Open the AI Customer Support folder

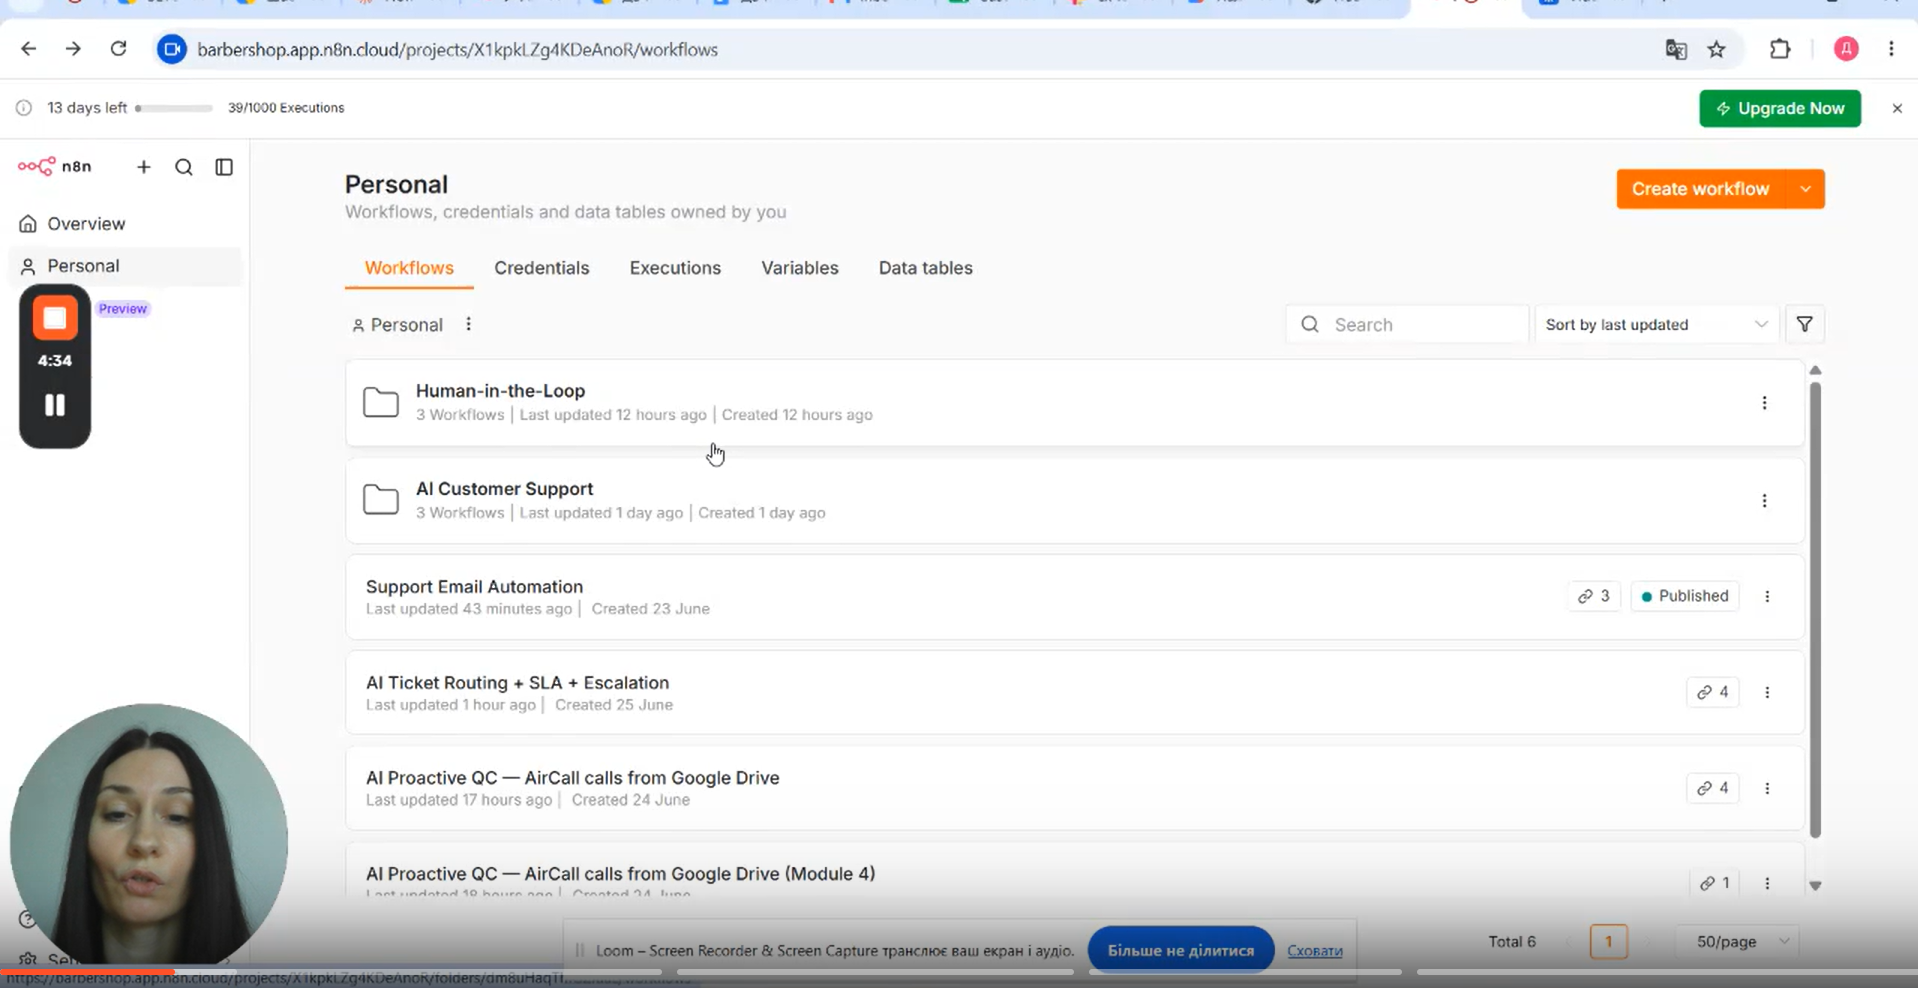[1075, 500]
